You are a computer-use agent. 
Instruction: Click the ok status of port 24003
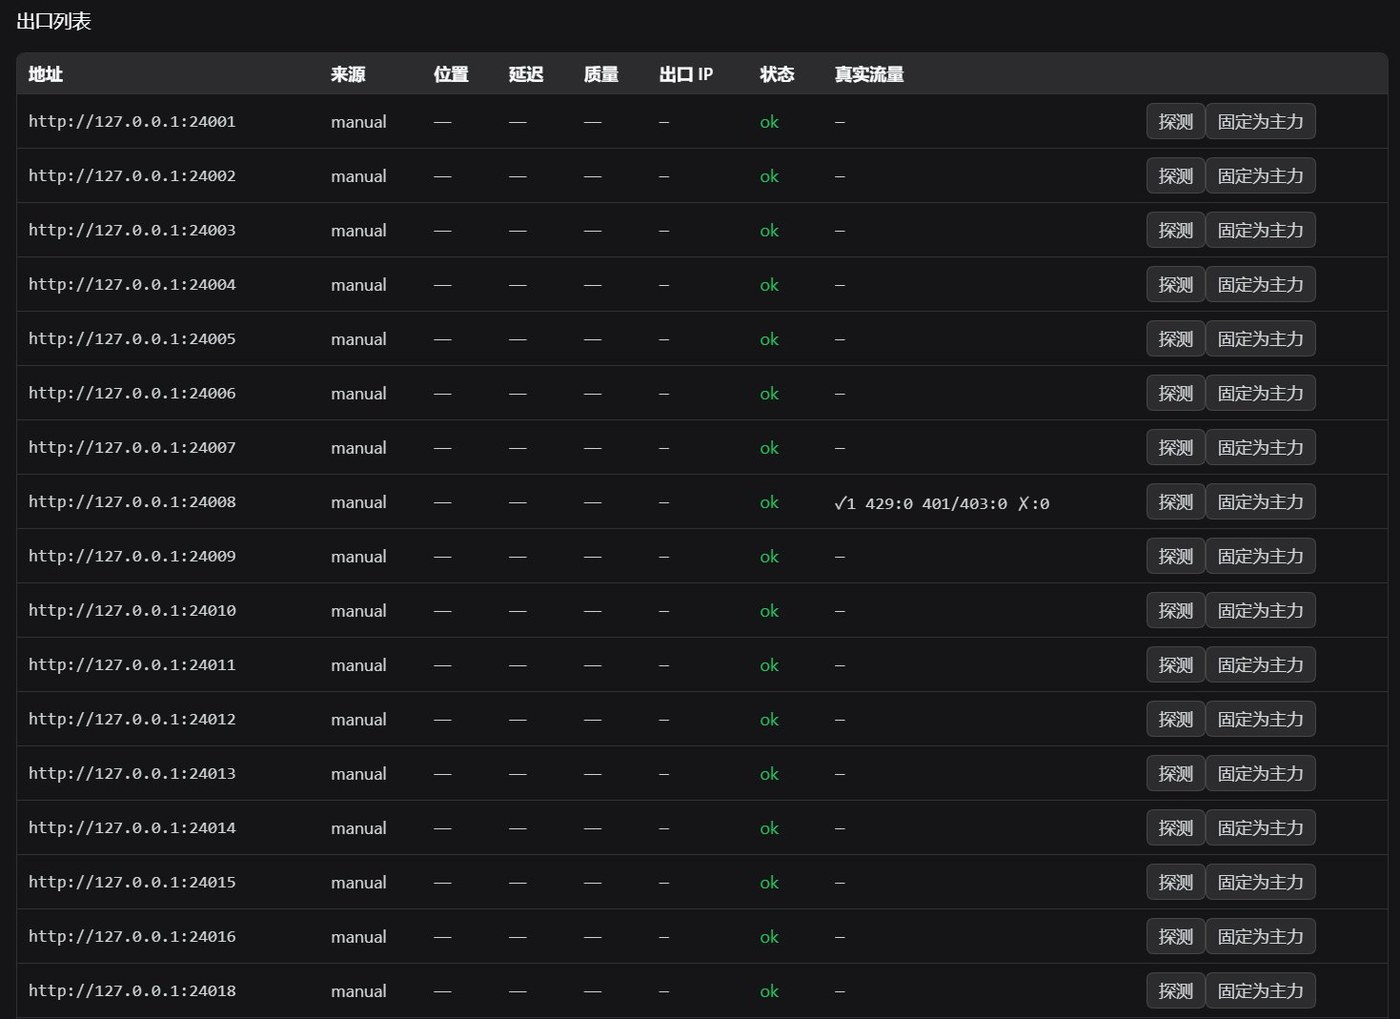click(x=769, y=230)
